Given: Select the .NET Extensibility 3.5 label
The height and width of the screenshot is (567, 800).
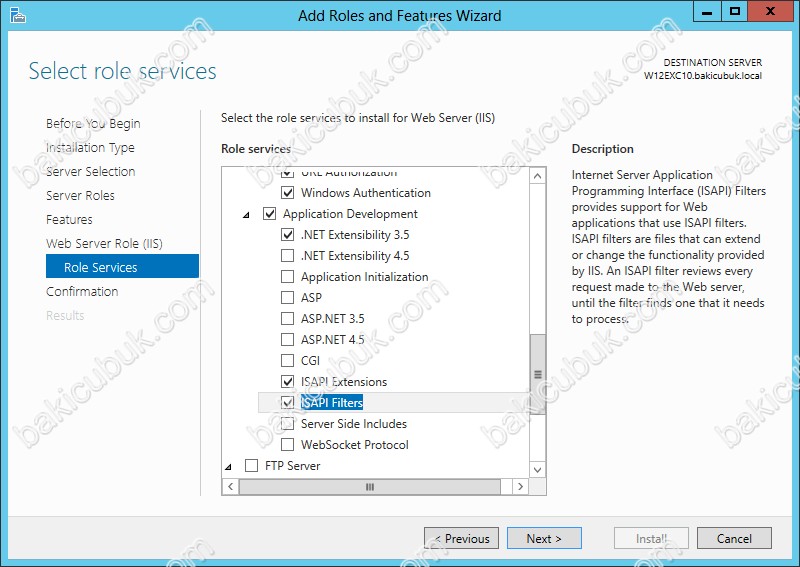Looking at the screenshot, I should [x=355, y=235].
